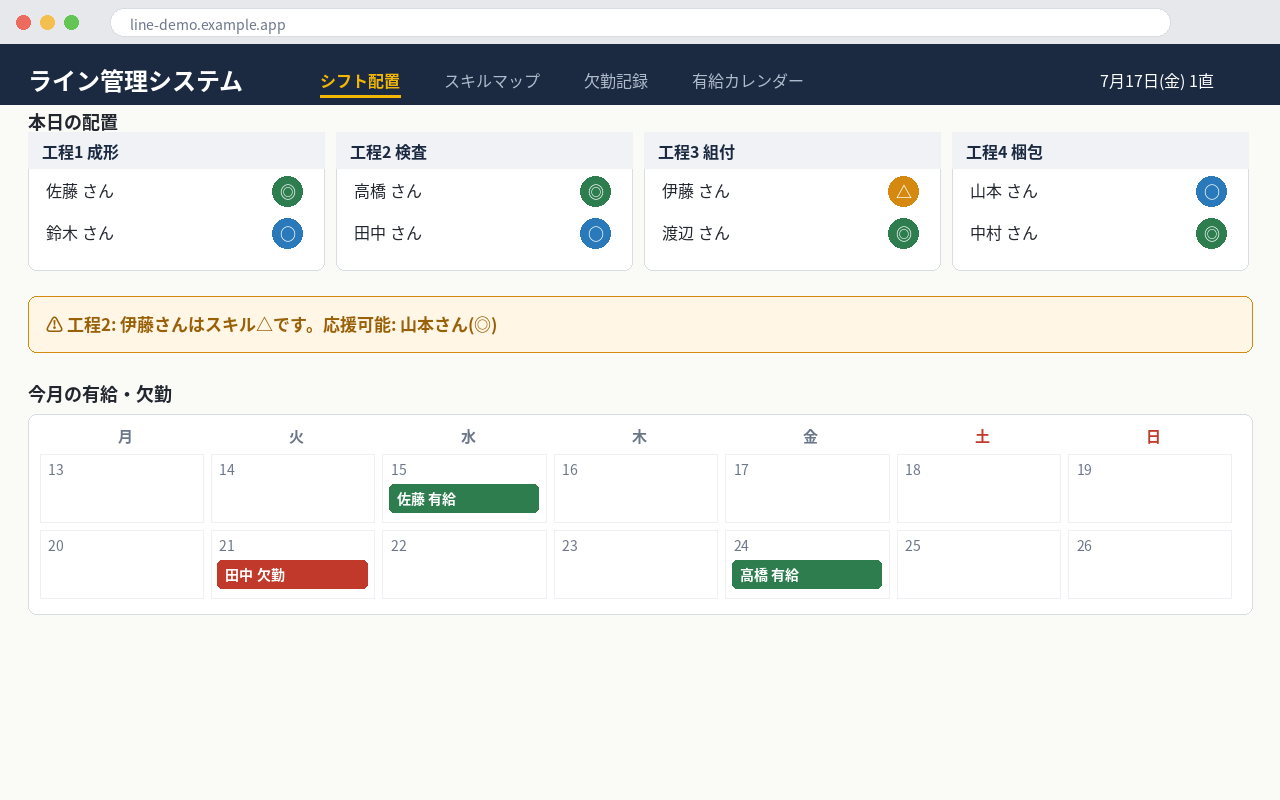
Task: Select the 工程3 組付 card header
Action: click(792, 151)
